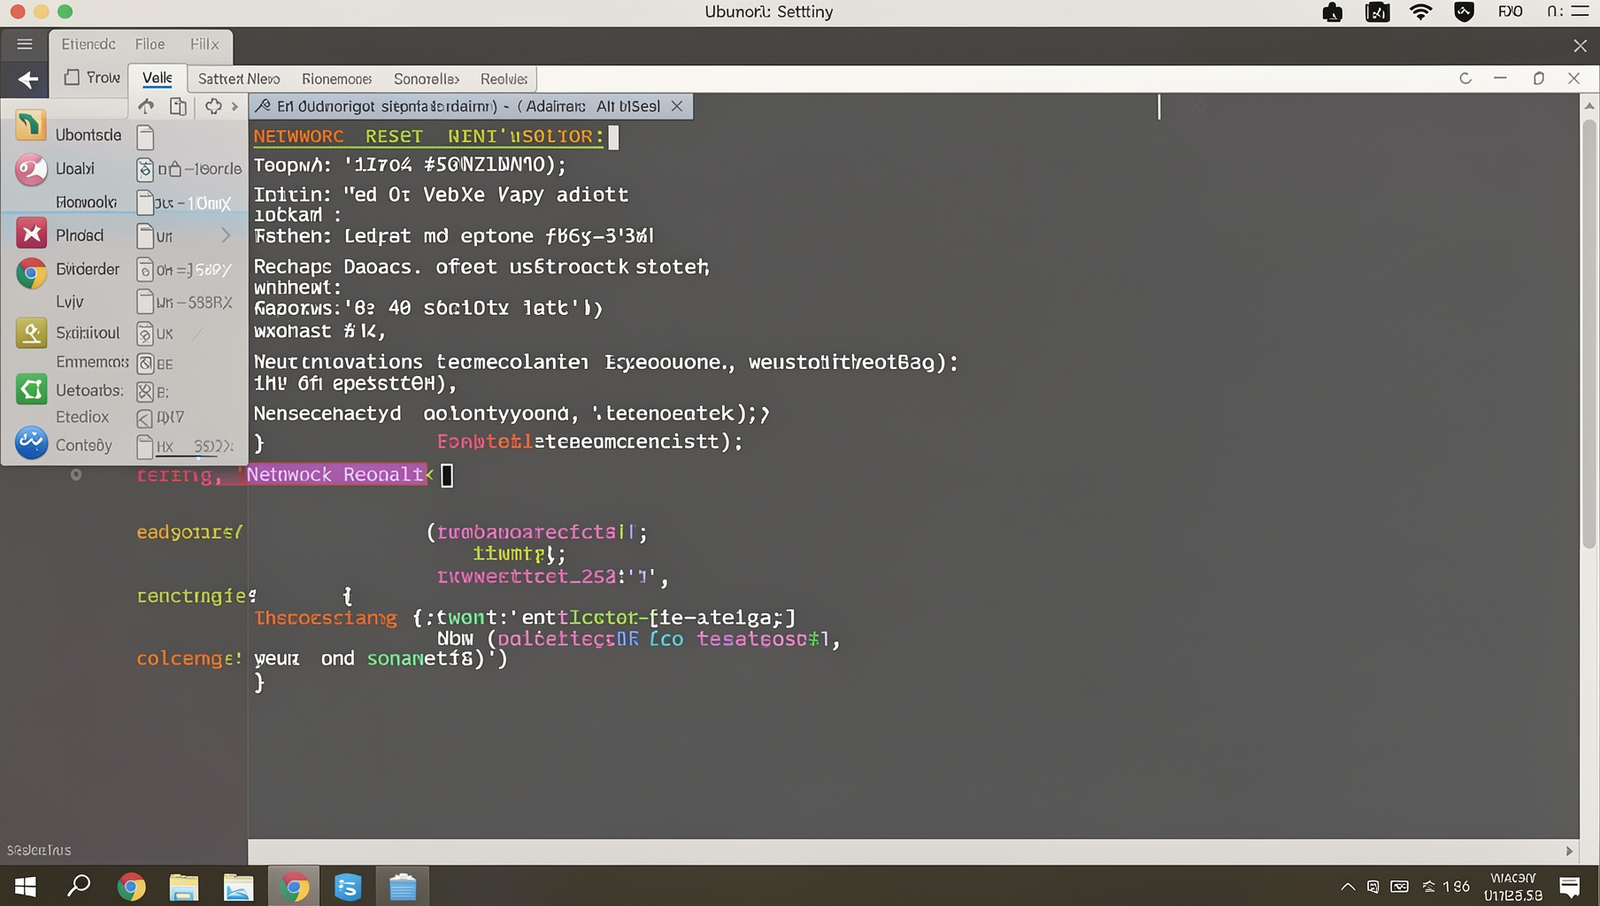Click the file icon beside Ubontsda
1600x906 pixels.
click(145, 137)
